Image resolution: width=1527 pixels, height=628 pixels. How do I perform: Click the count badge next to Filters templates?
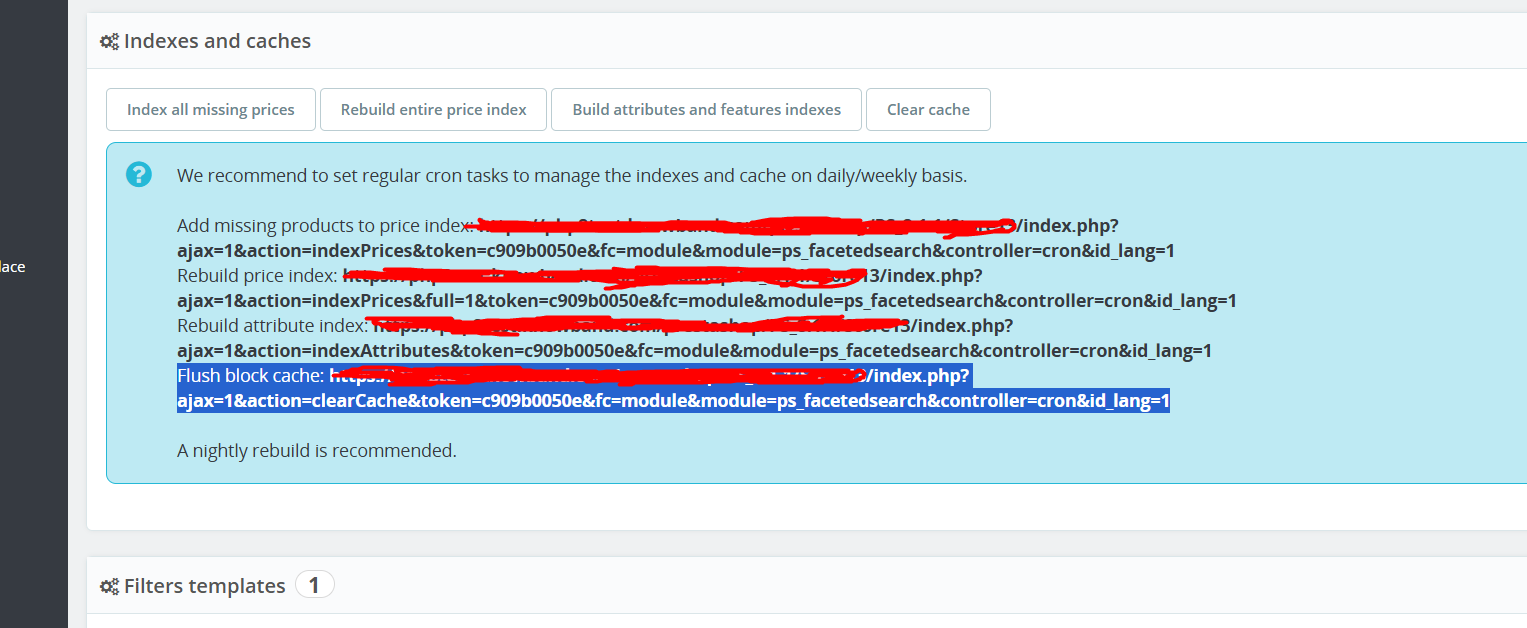click(314, 585)
